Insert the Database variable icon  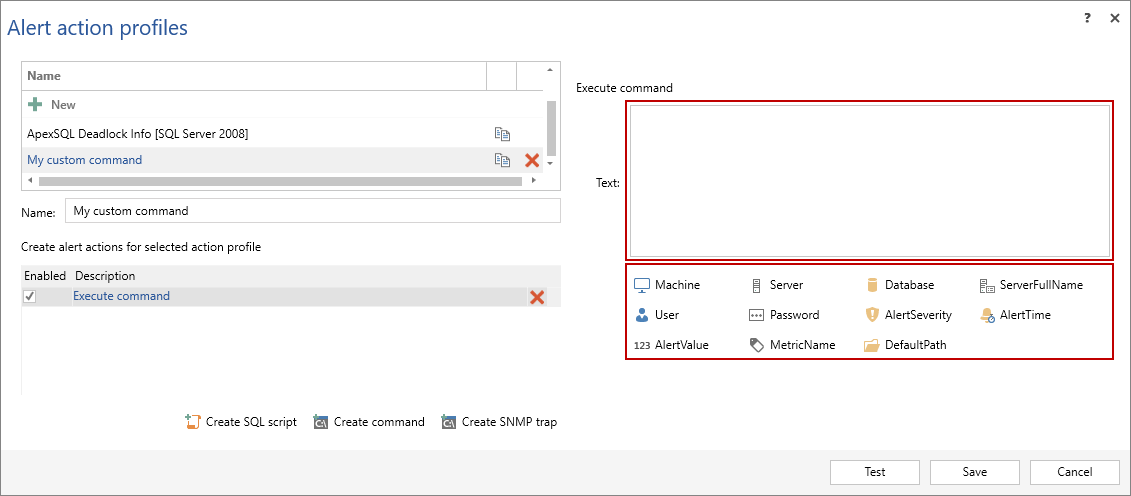pos(872,285)
